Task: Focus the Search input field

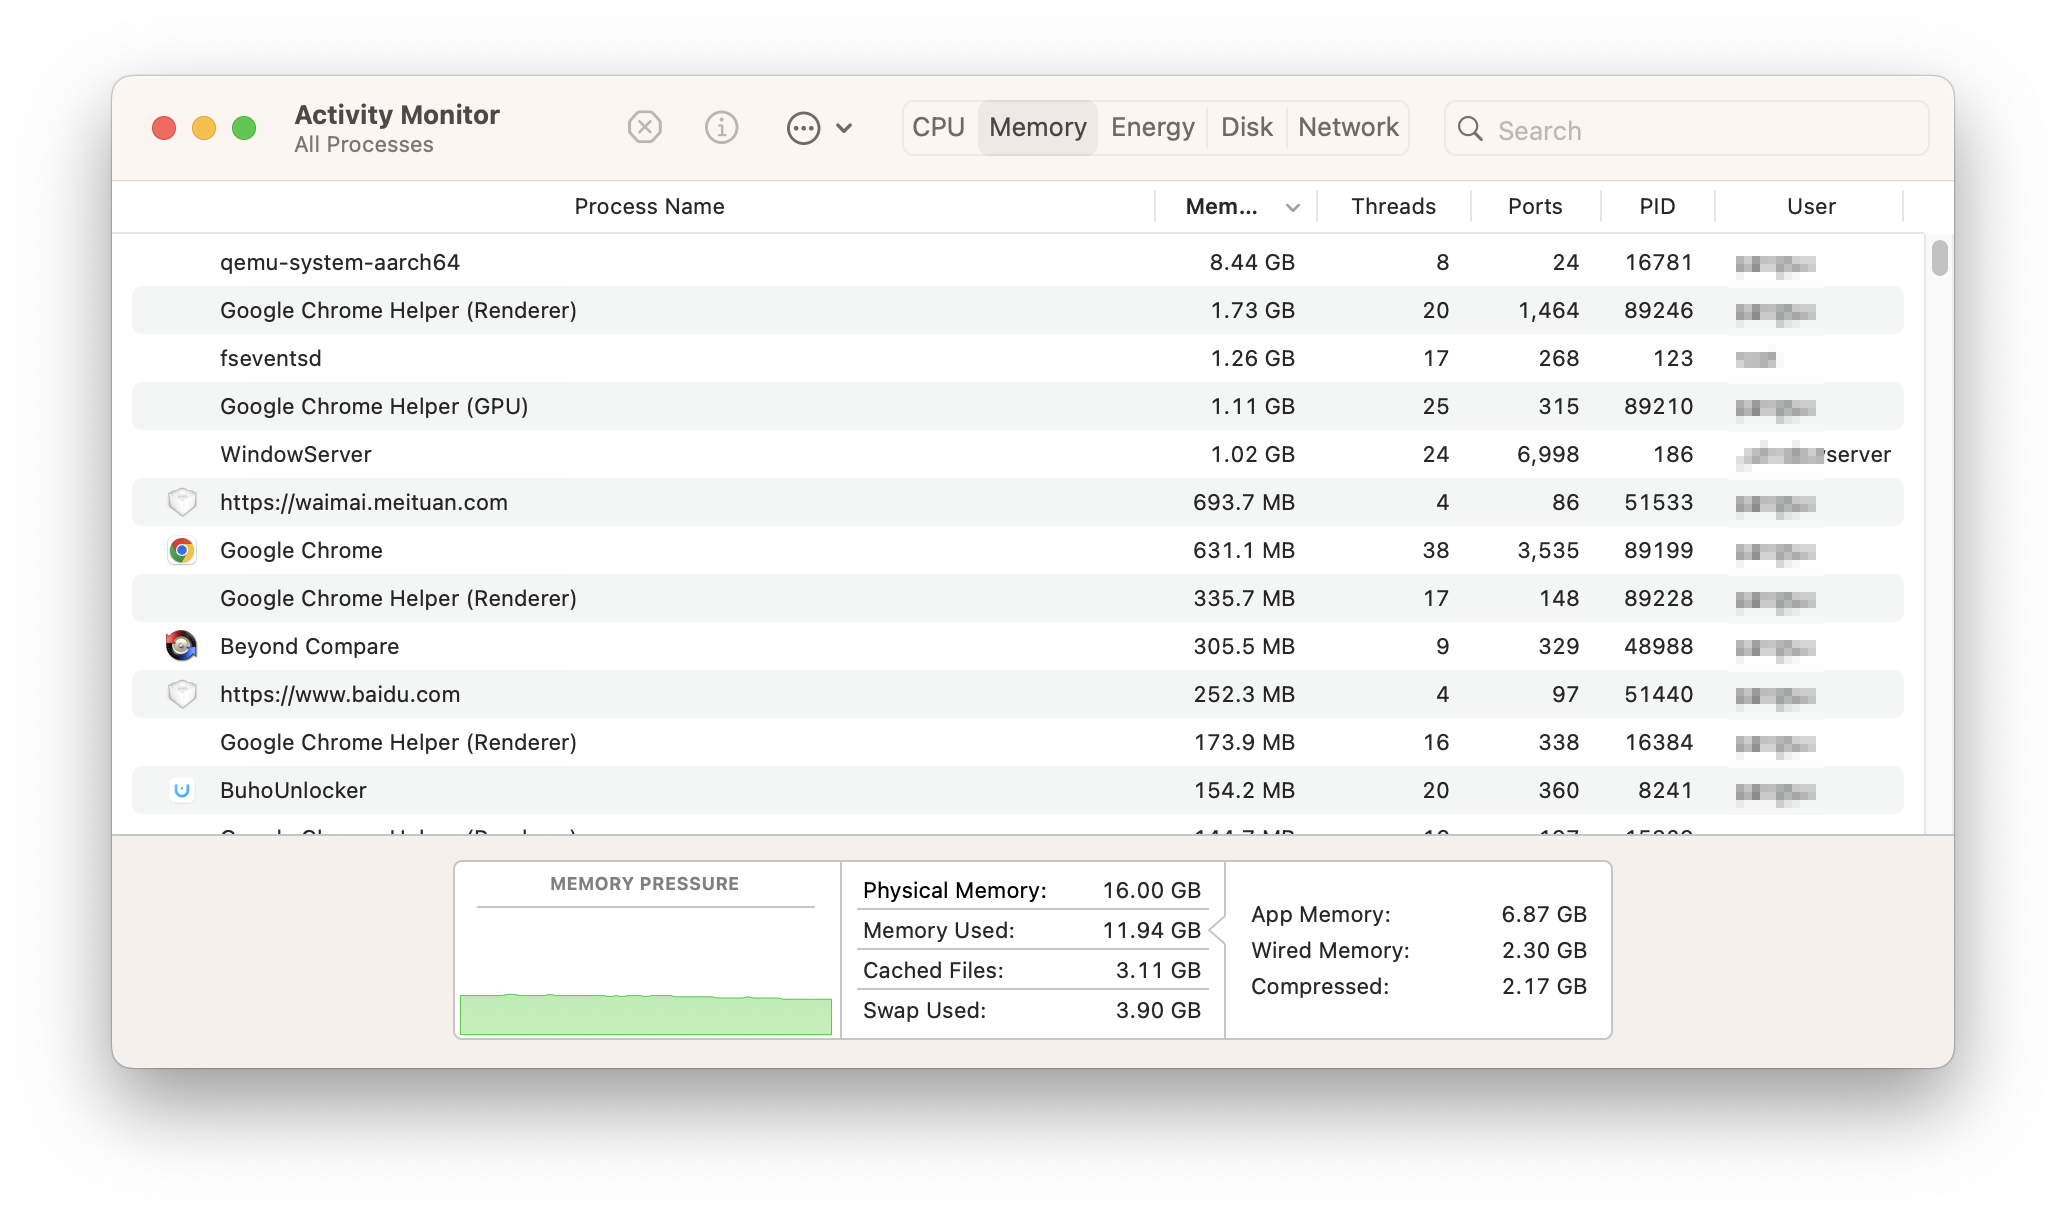Action: [1686, 129]
